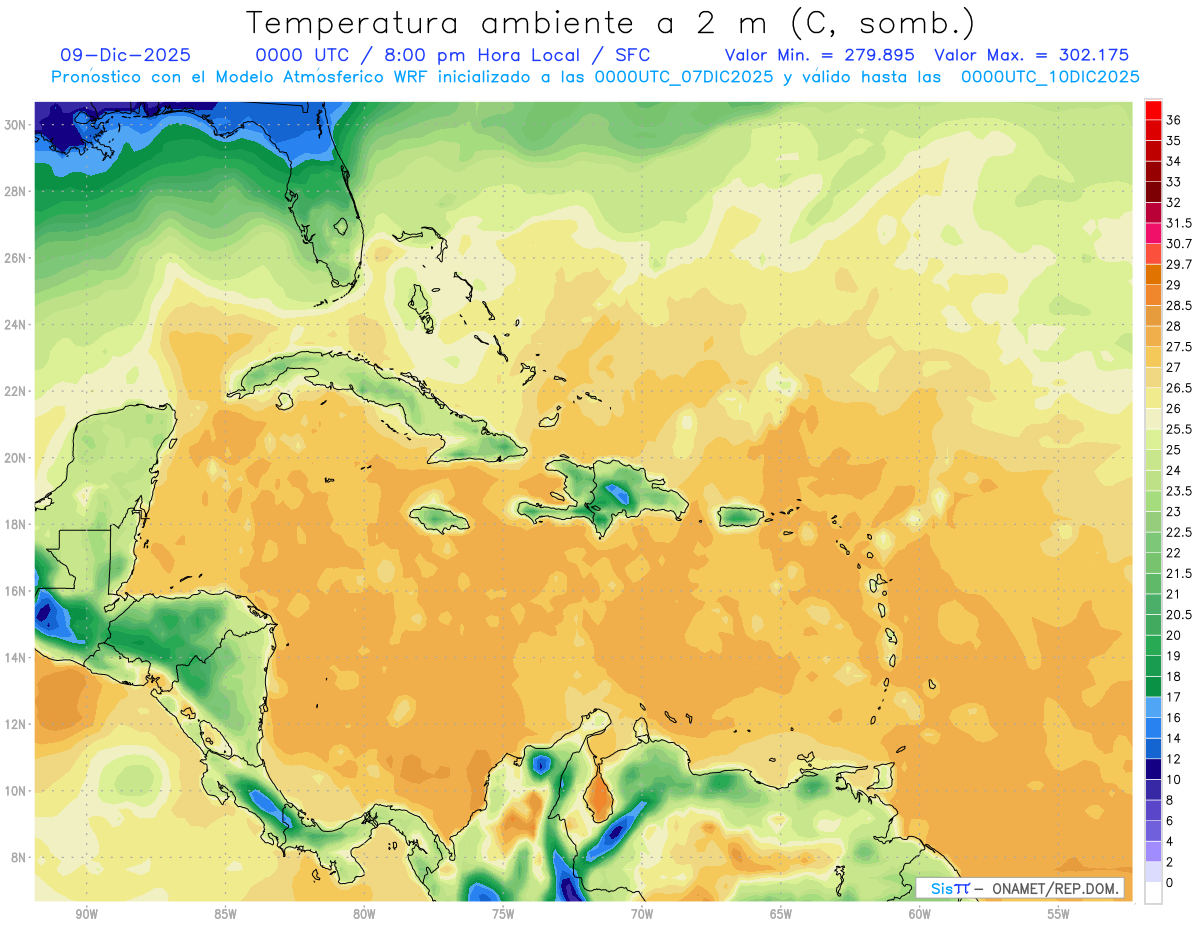The width and height of the screenshot is (1200, 927).
Task: Click the colorbar value label 22.5
Action: coord(1179,532)
